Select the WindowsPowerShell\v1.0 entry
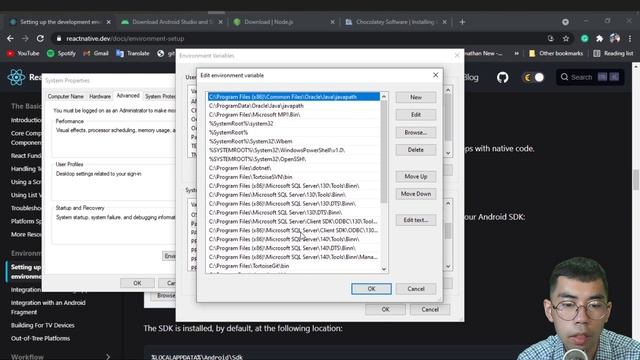The width and height of the screenshot is (640, 360). (293, 150)
